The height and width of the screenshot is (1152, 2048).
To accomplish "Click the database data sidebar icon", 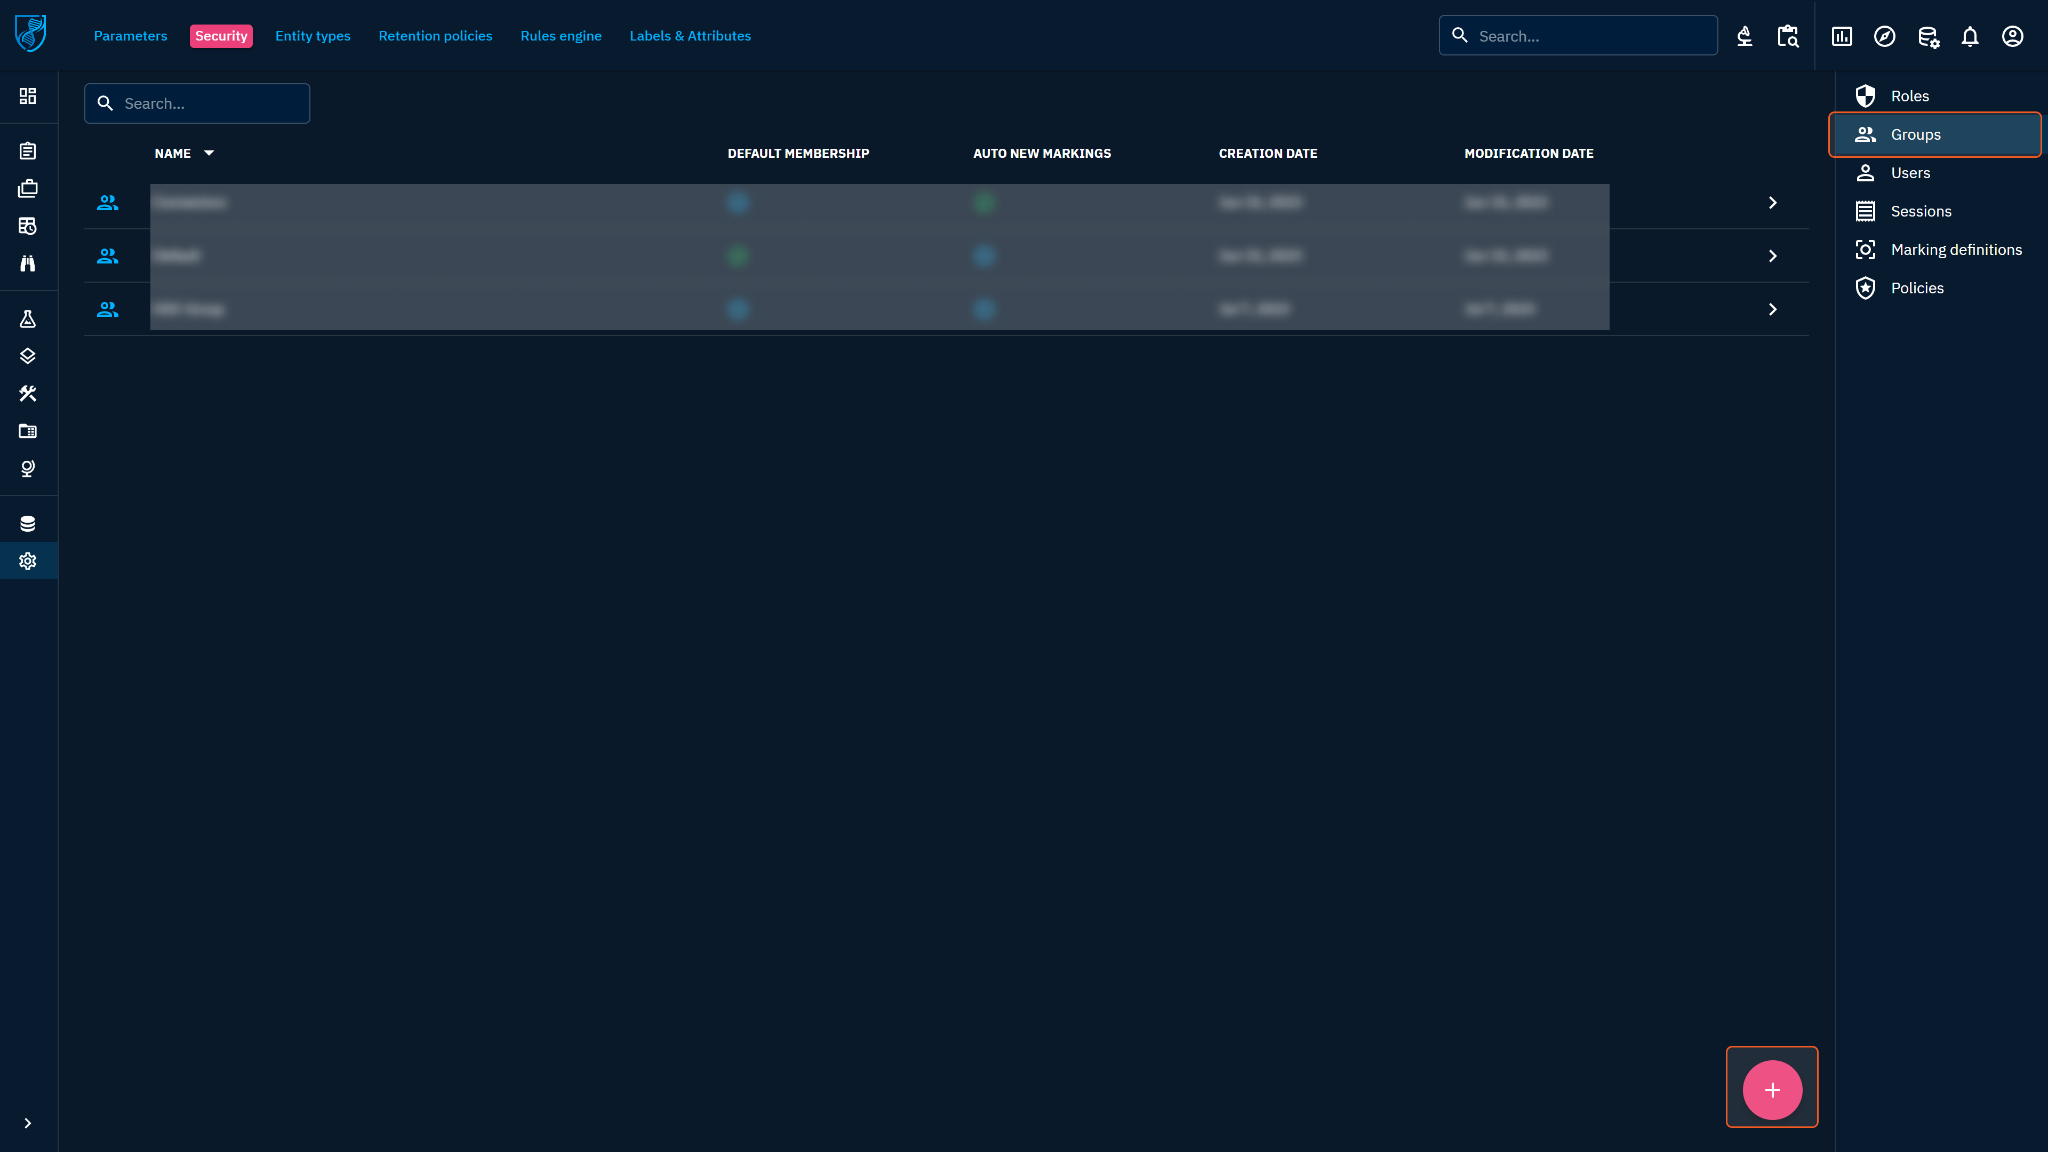I will point(28,523).
